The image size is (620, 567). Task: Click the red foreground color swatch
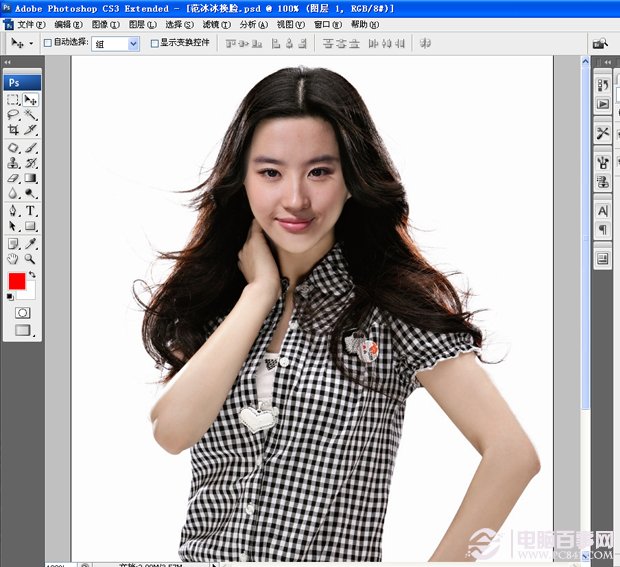pos(17,281)
